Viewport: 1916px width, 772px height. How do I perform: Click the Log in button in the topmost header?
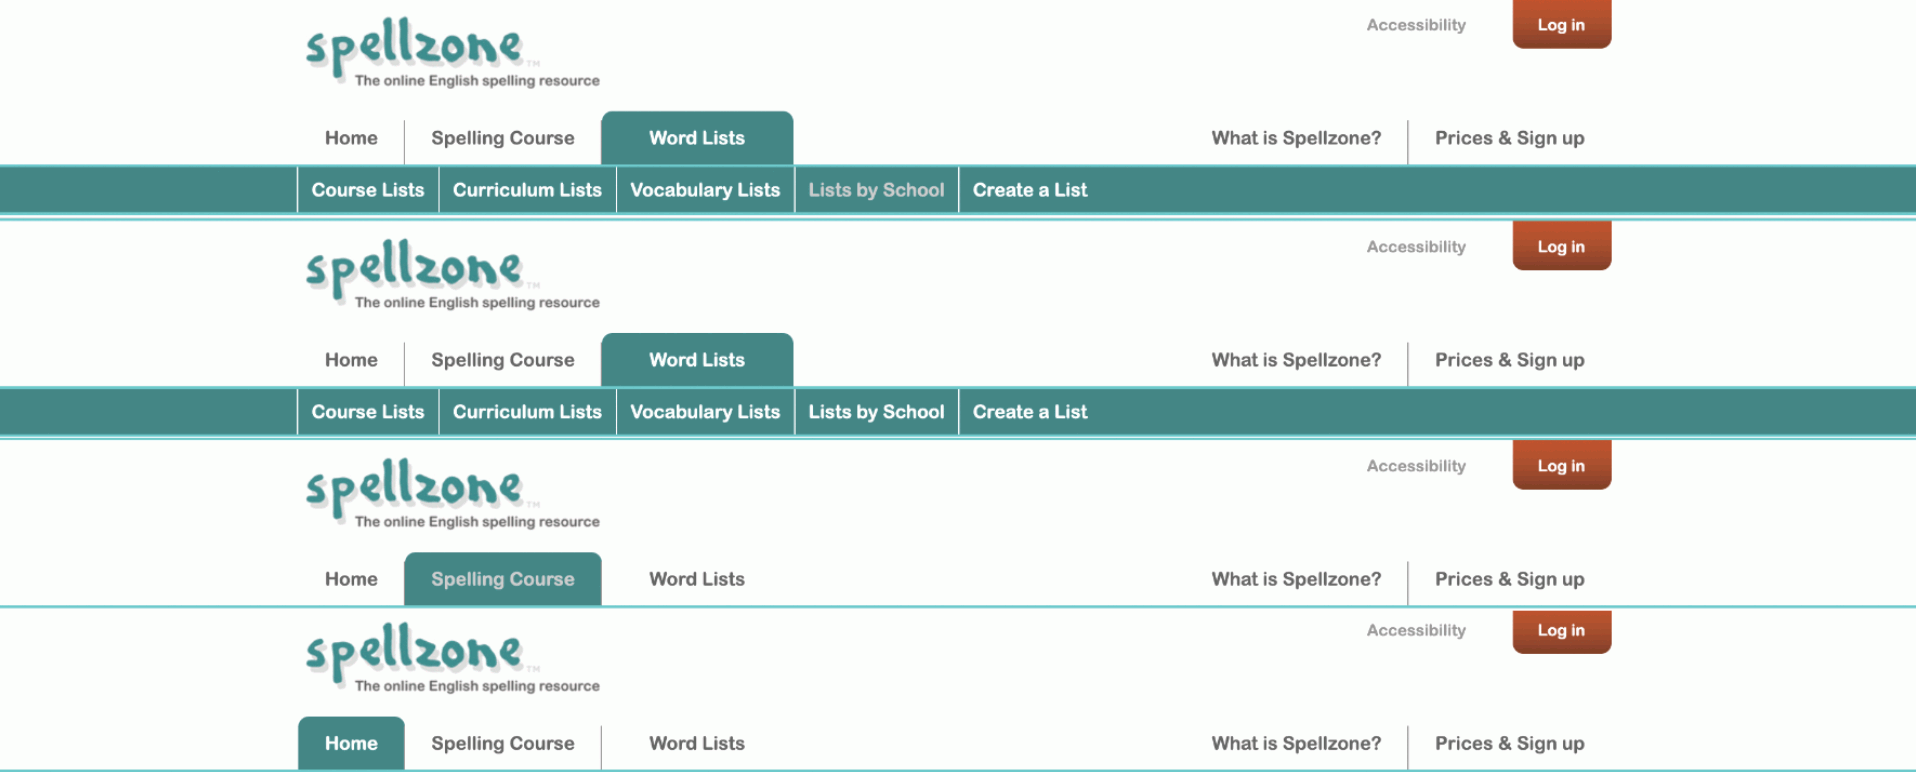(x=1561, y=24)
